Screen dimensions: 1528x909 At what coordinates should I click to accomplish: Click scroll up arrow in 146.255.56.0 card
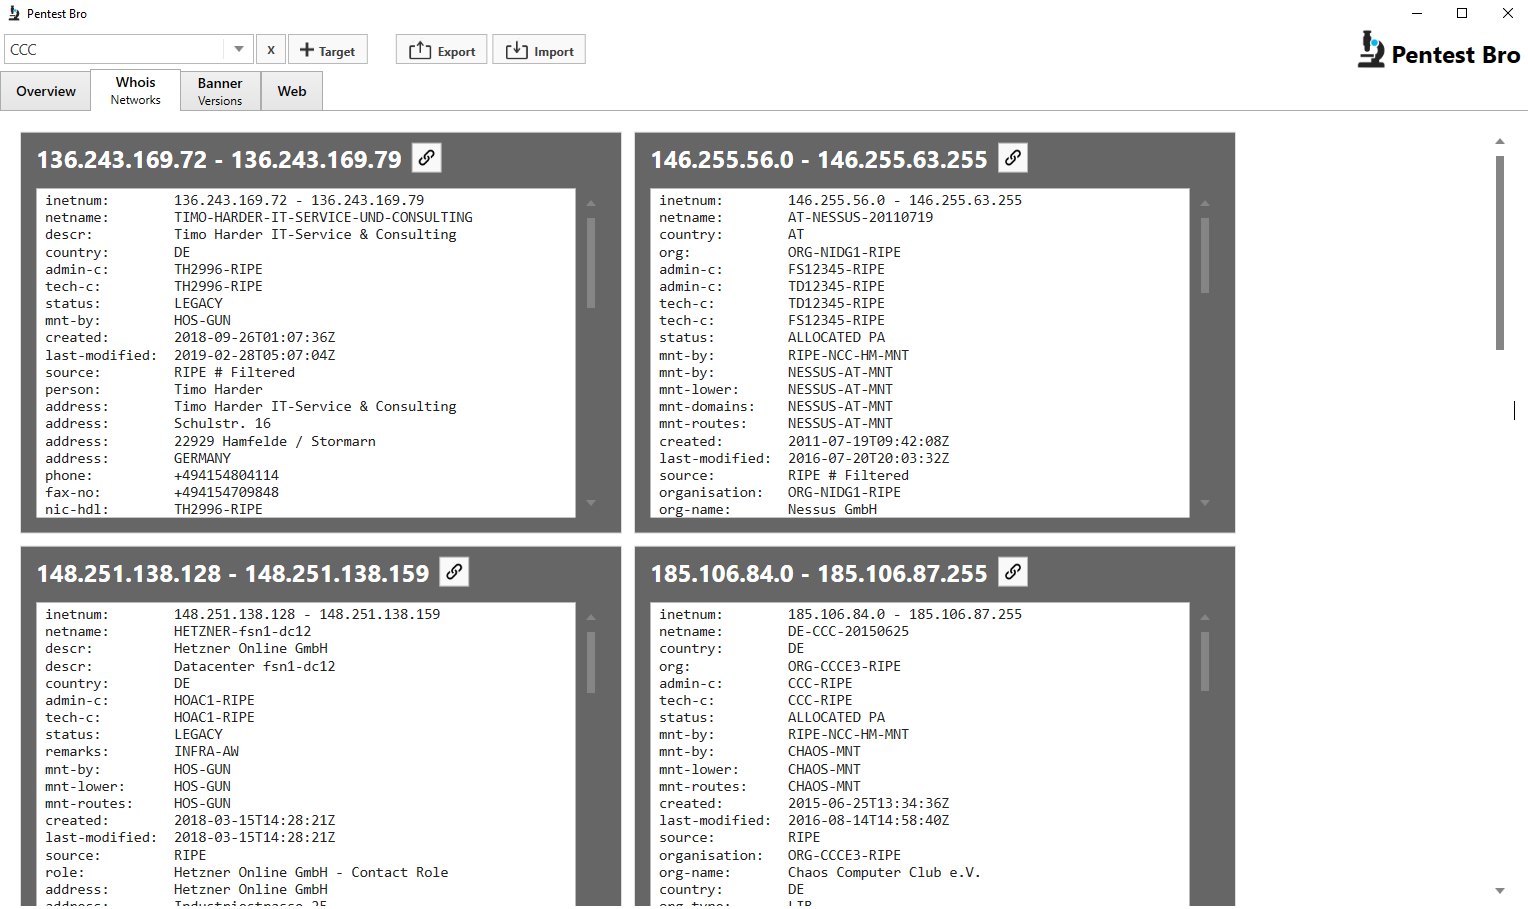1205,203
